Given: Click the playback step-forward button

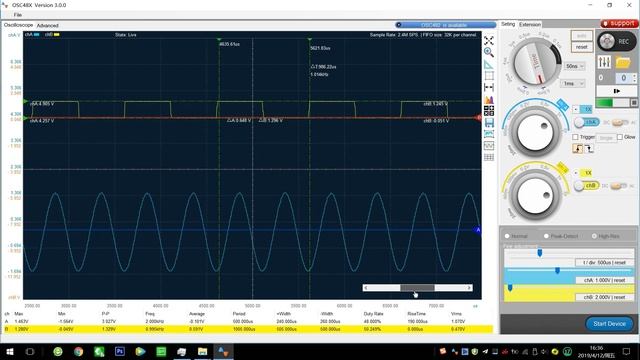Looking at the screenshot, I should [x=616, y=91].
